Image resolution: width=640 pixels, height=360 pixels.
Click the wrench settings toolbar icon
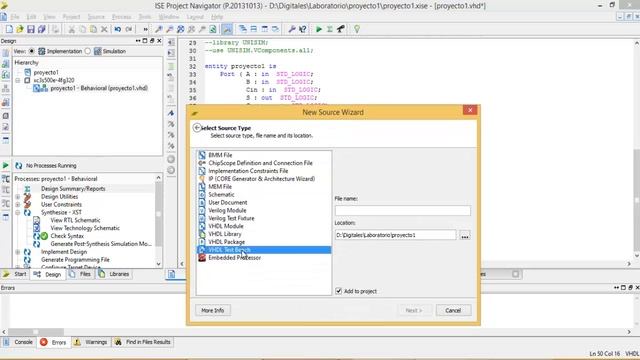[x=291, y=29]
